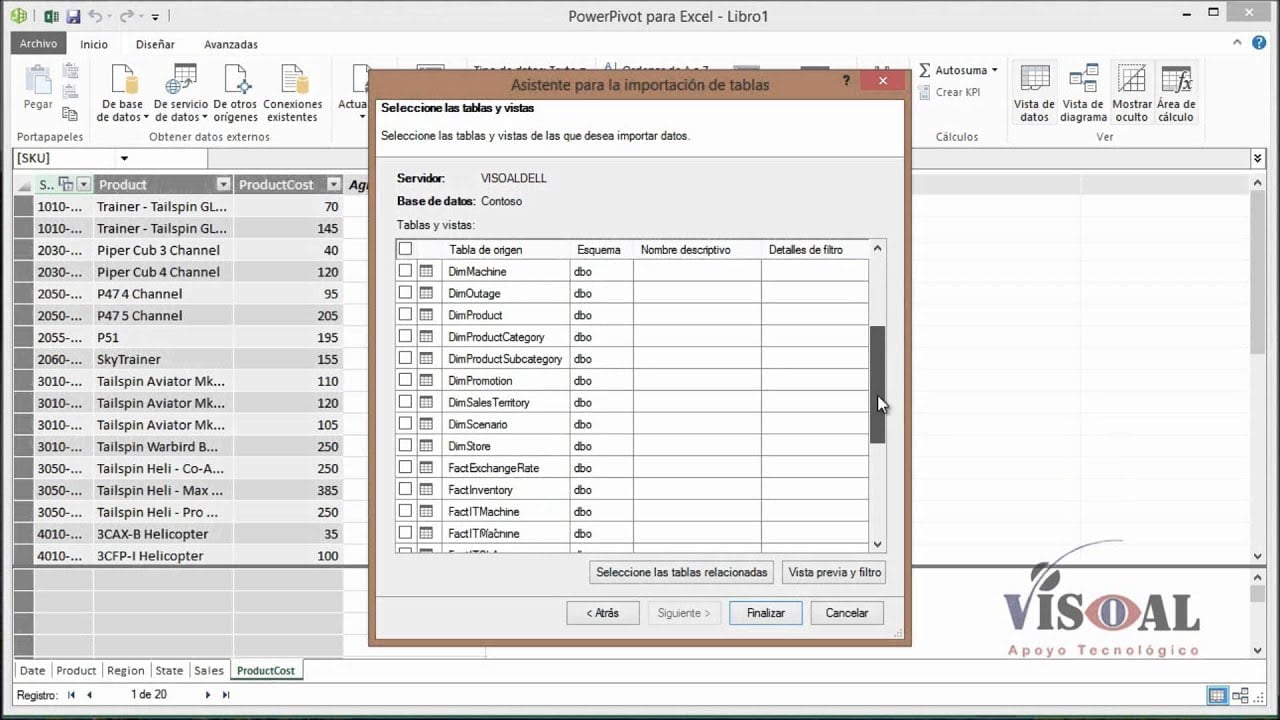Image resolution: width=1280 pixels, height=720 pixels.
Task: Check the DimOutage table checkbox
Action: click(405, 293)
